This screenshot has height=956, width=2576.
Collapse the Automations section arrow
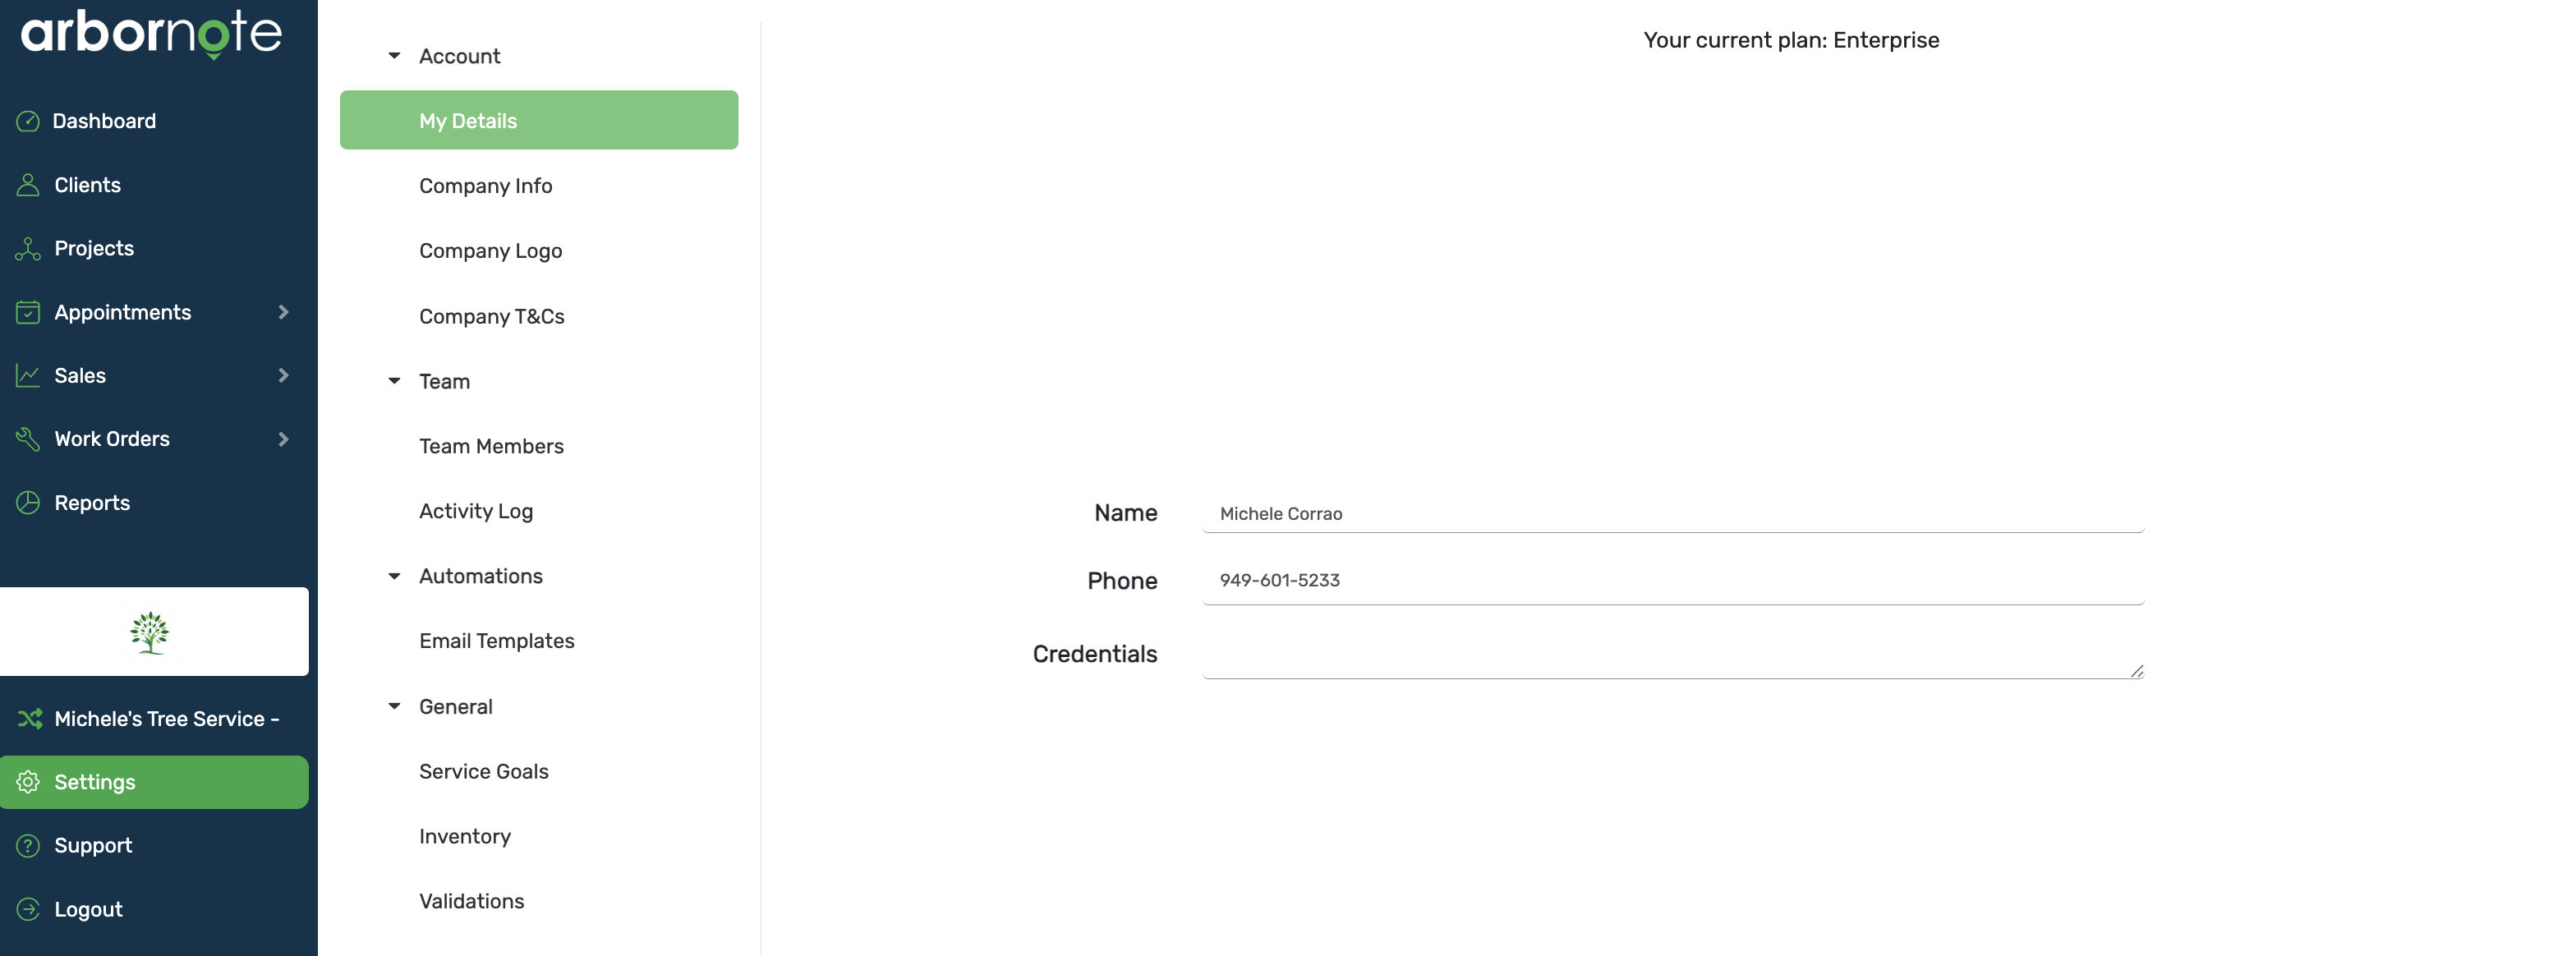tap(394, 576)
